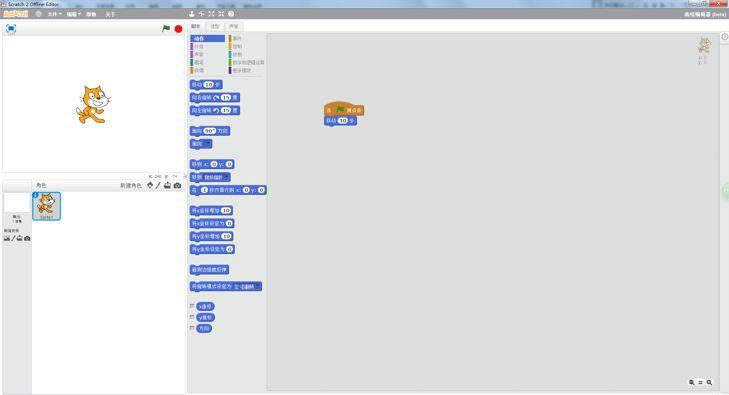Click the value field of change x by block
The width and height of the screenshot is (729, 395).
pos(226,211)
